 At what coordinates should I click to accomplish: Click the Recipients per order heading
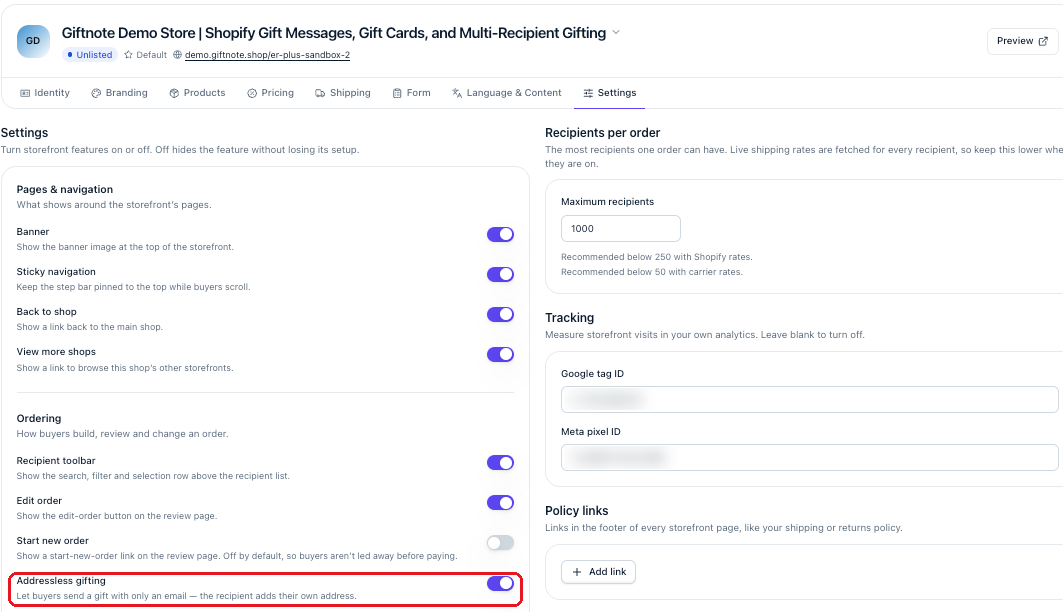click(602, 133)
